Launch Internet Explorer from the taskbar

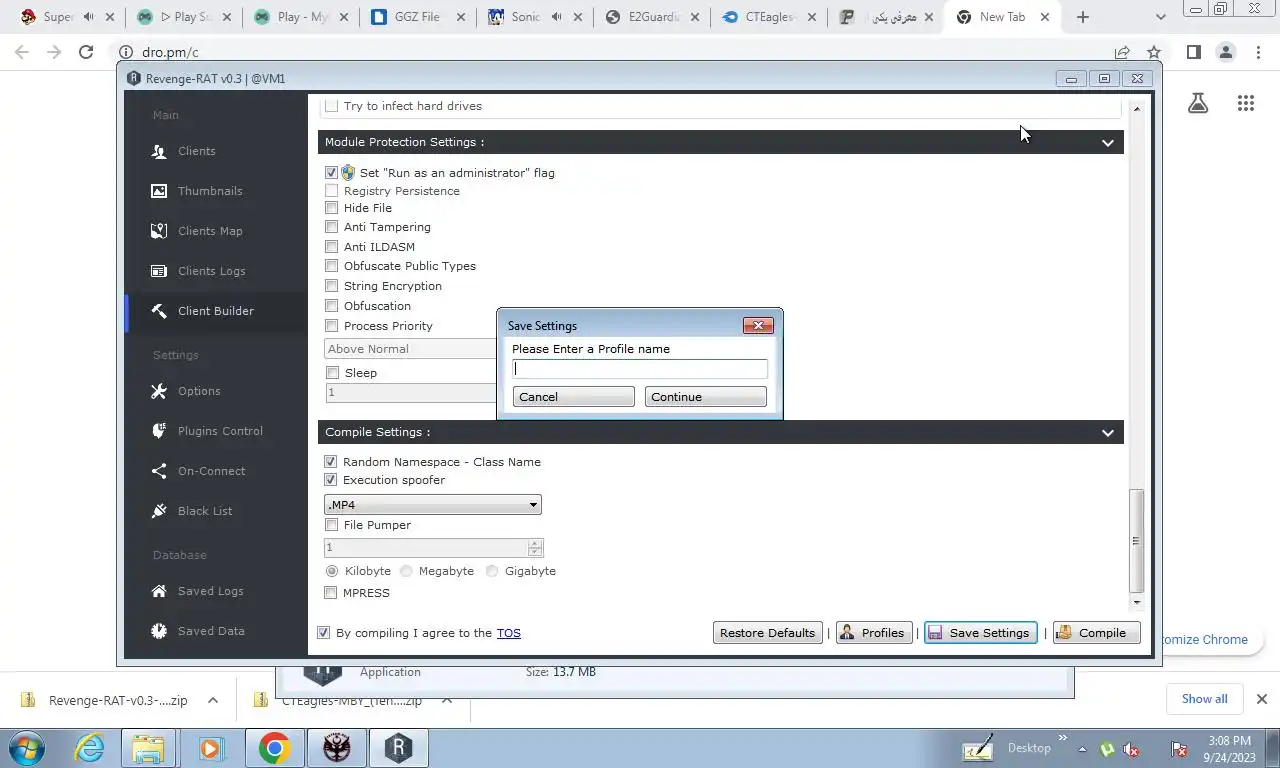coord(89,748)
